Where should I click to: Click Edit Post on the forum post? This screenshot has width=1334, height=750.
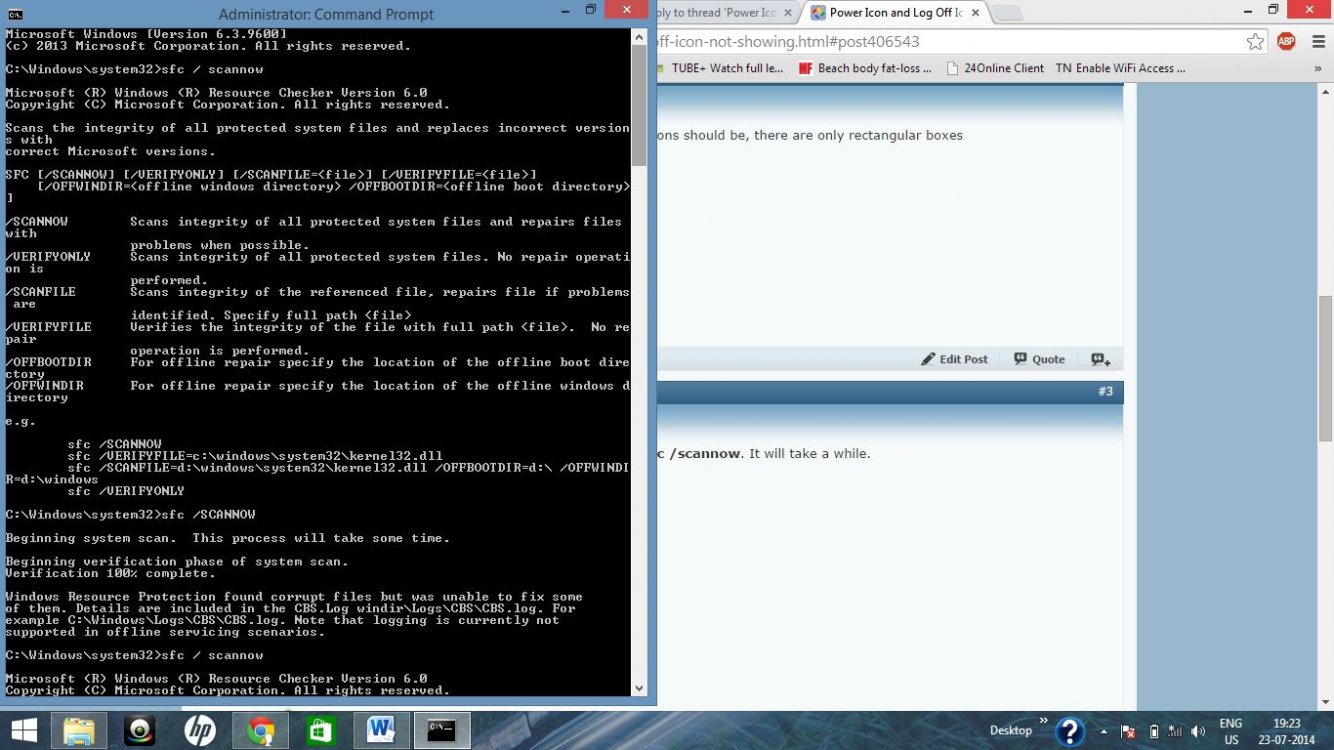(x=954, y=359)
